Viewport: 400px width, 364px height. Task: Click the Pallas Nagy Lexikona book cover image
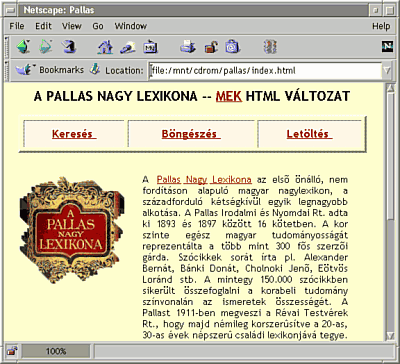(72, 230)
